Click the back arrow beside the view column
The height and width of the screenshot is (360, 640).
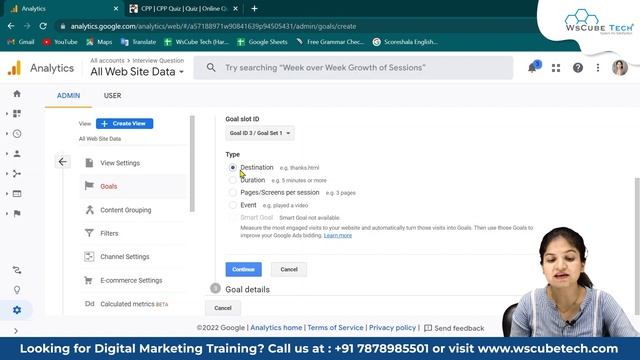coord(62,162)
